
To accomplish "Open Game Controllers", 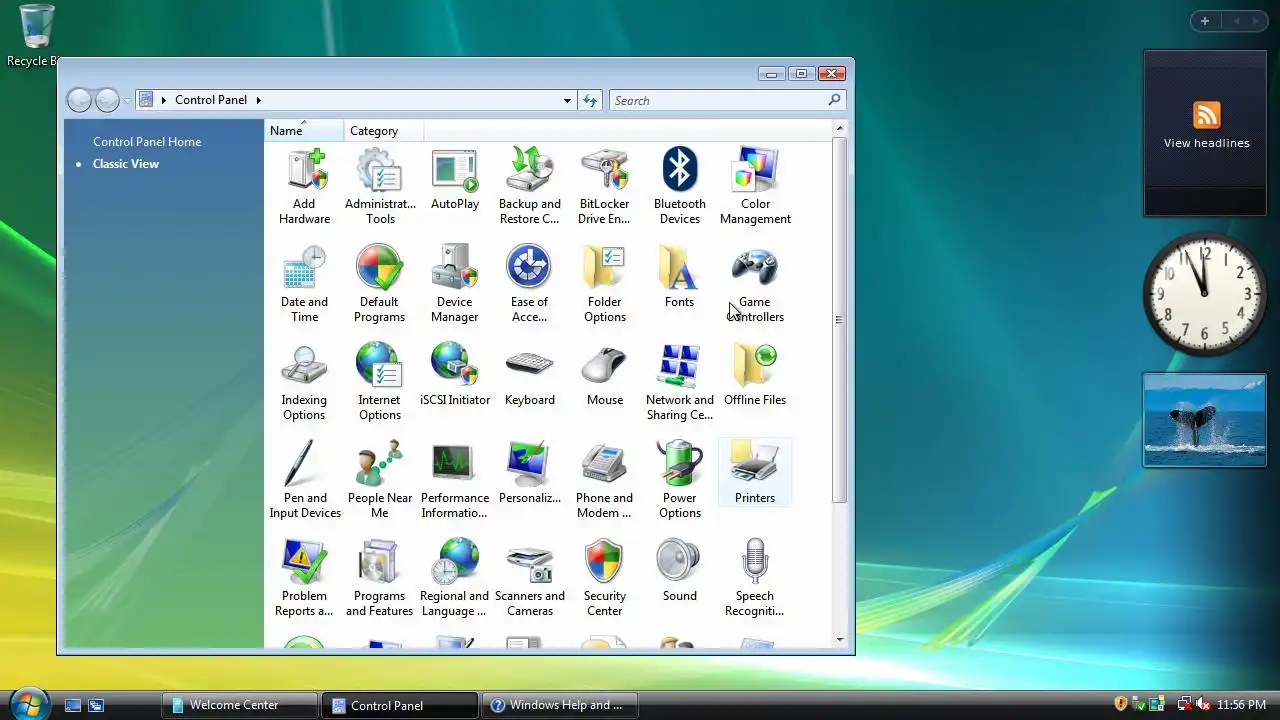I will click(x=755, y=284).
